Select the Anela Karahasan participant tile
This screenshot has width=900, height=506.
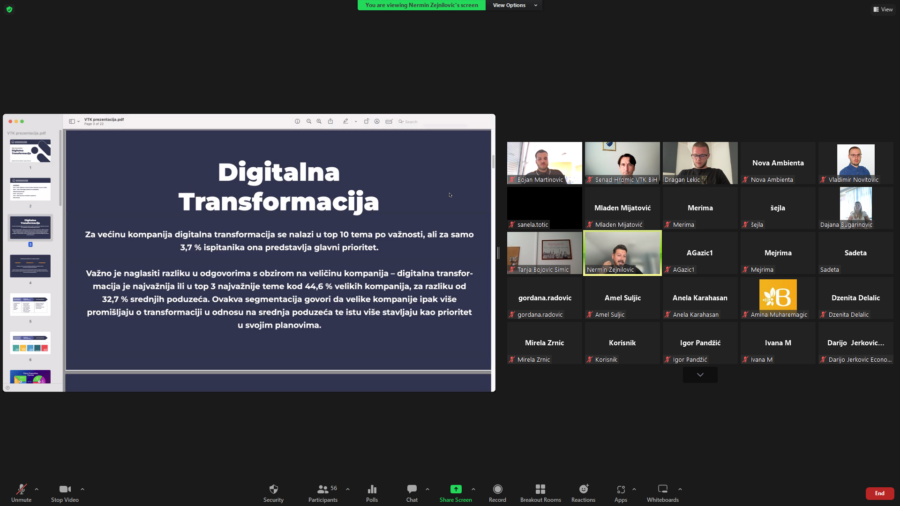pyautogui.click(x=700, y=298)
